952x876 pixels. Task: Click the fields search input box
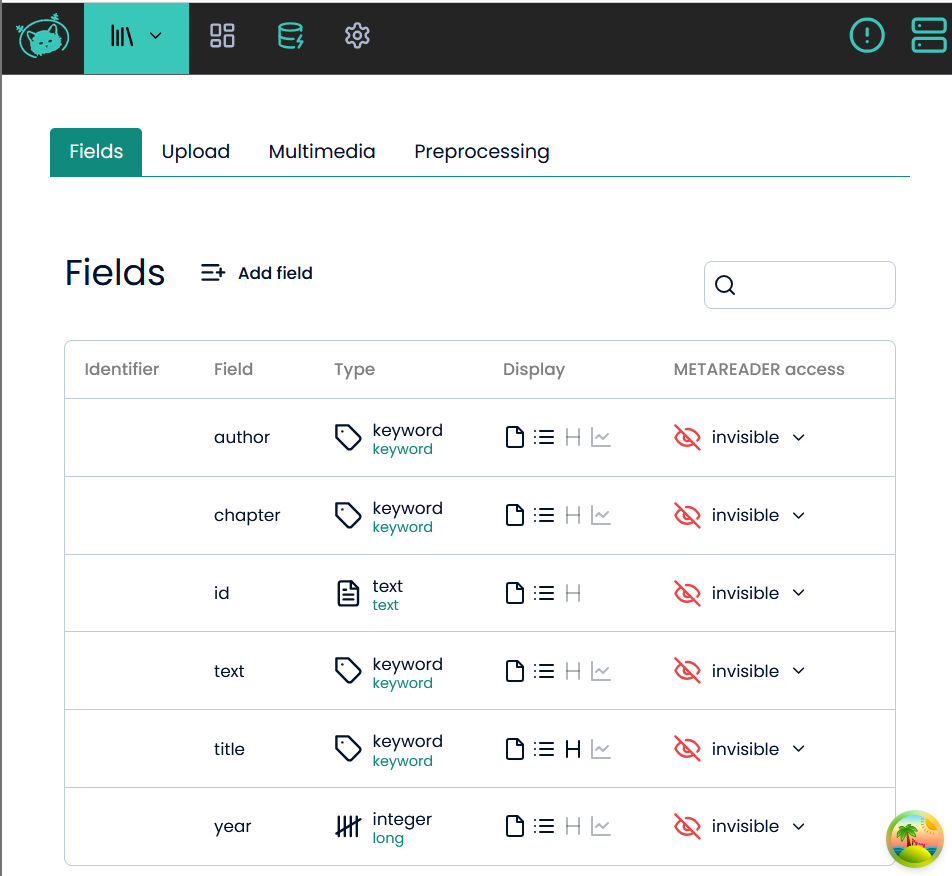[811, 285]
